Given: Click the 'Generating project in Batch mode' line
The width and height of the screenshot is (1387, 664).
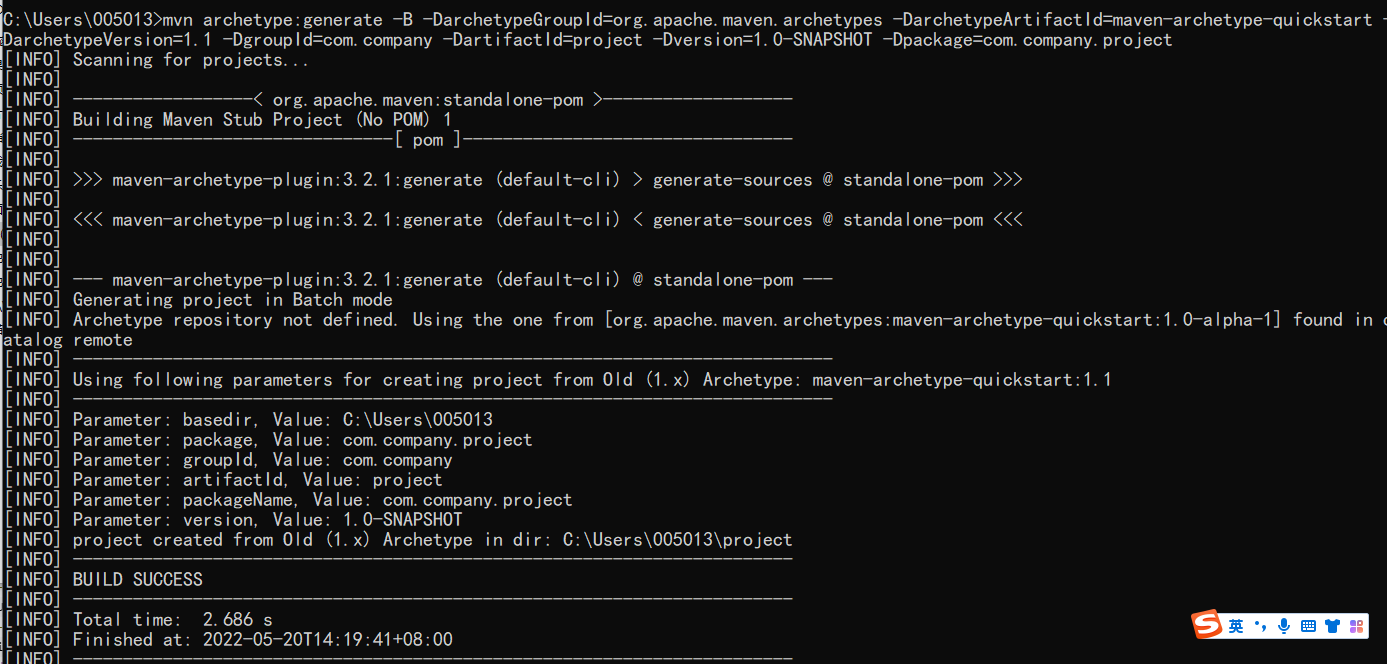Looking at the screenshot, I should pyautogui.click(x=232, y=300).
